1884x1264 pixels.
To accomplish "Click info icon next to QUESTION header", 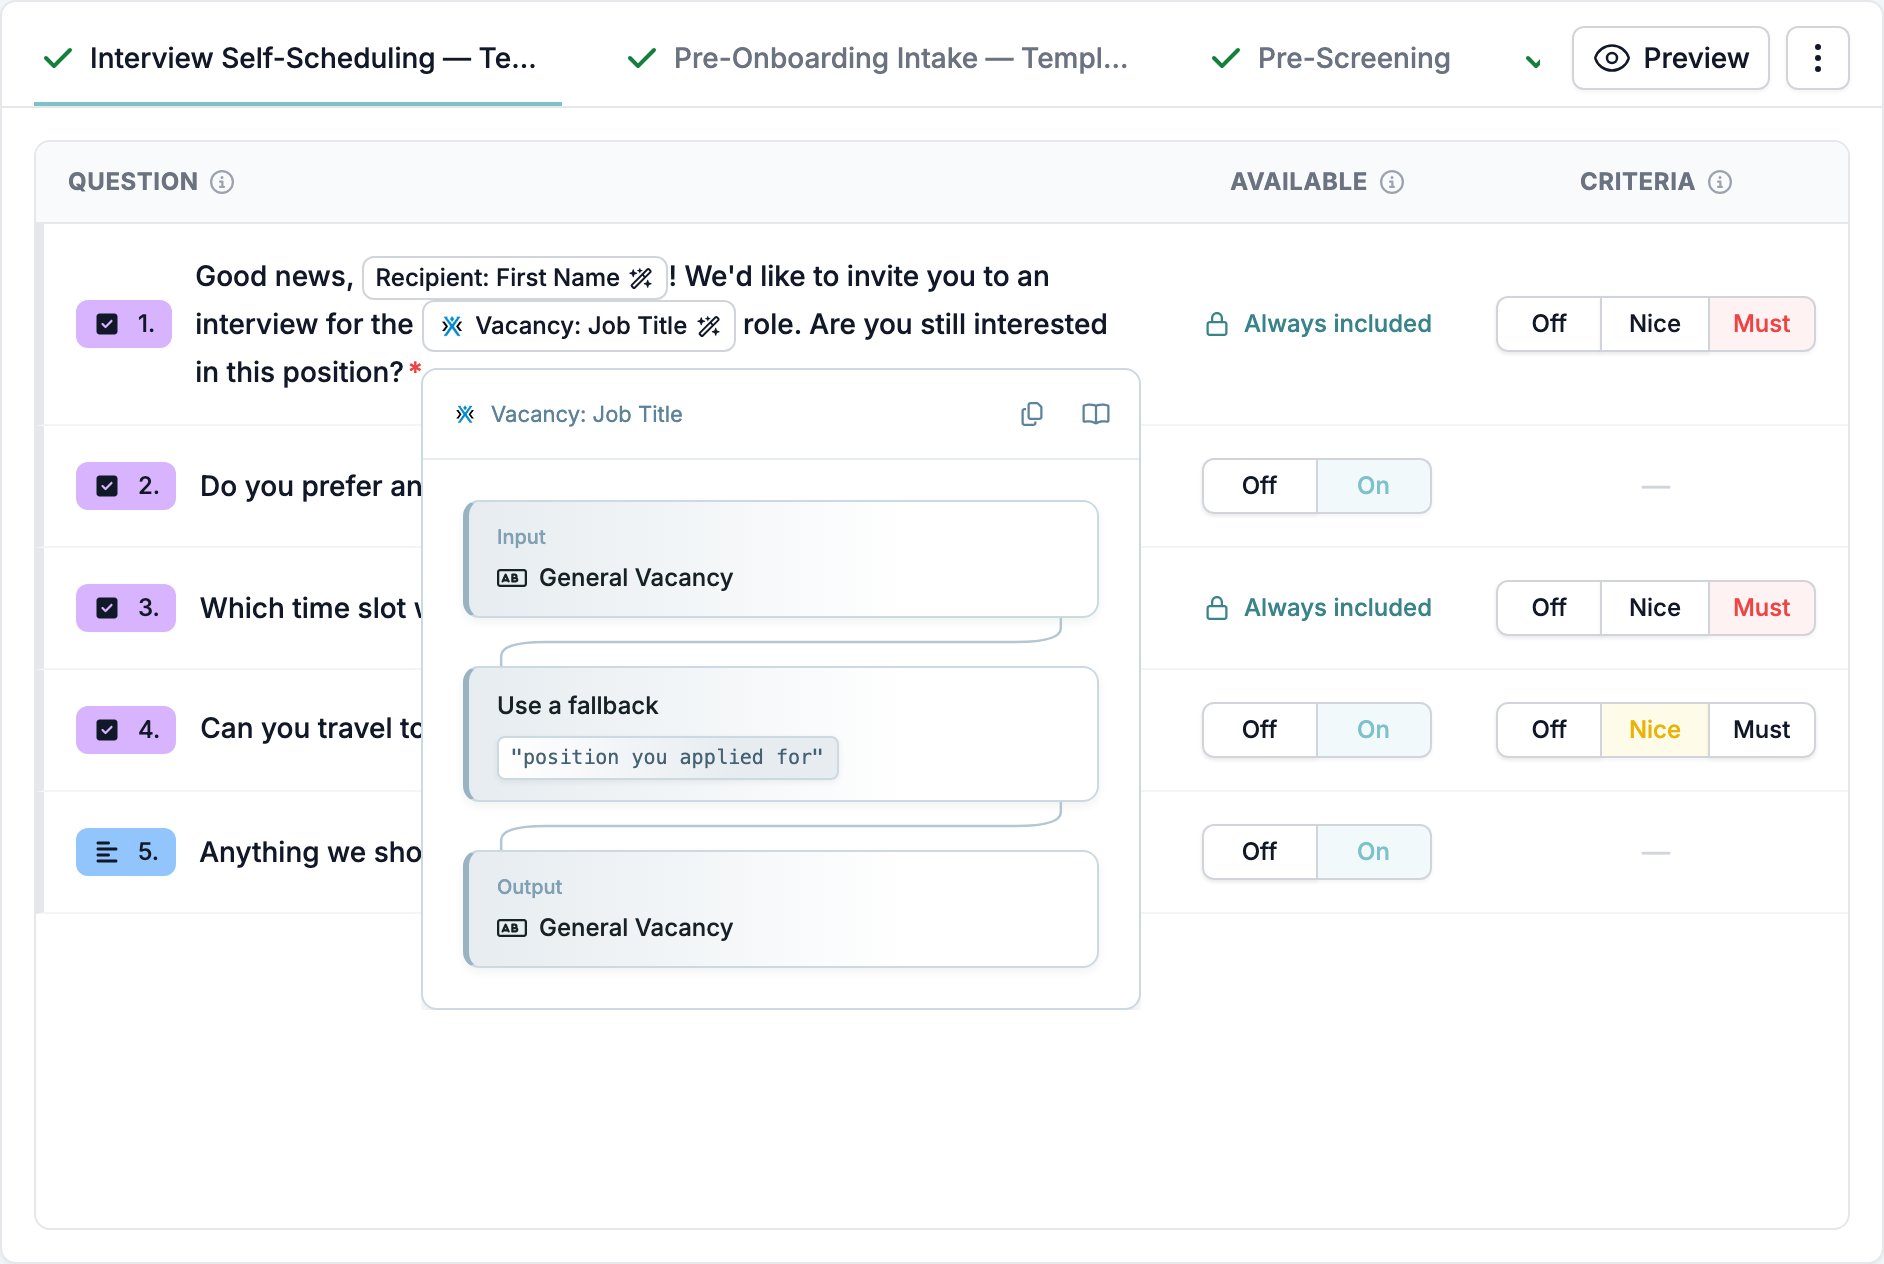I will 222,182.
